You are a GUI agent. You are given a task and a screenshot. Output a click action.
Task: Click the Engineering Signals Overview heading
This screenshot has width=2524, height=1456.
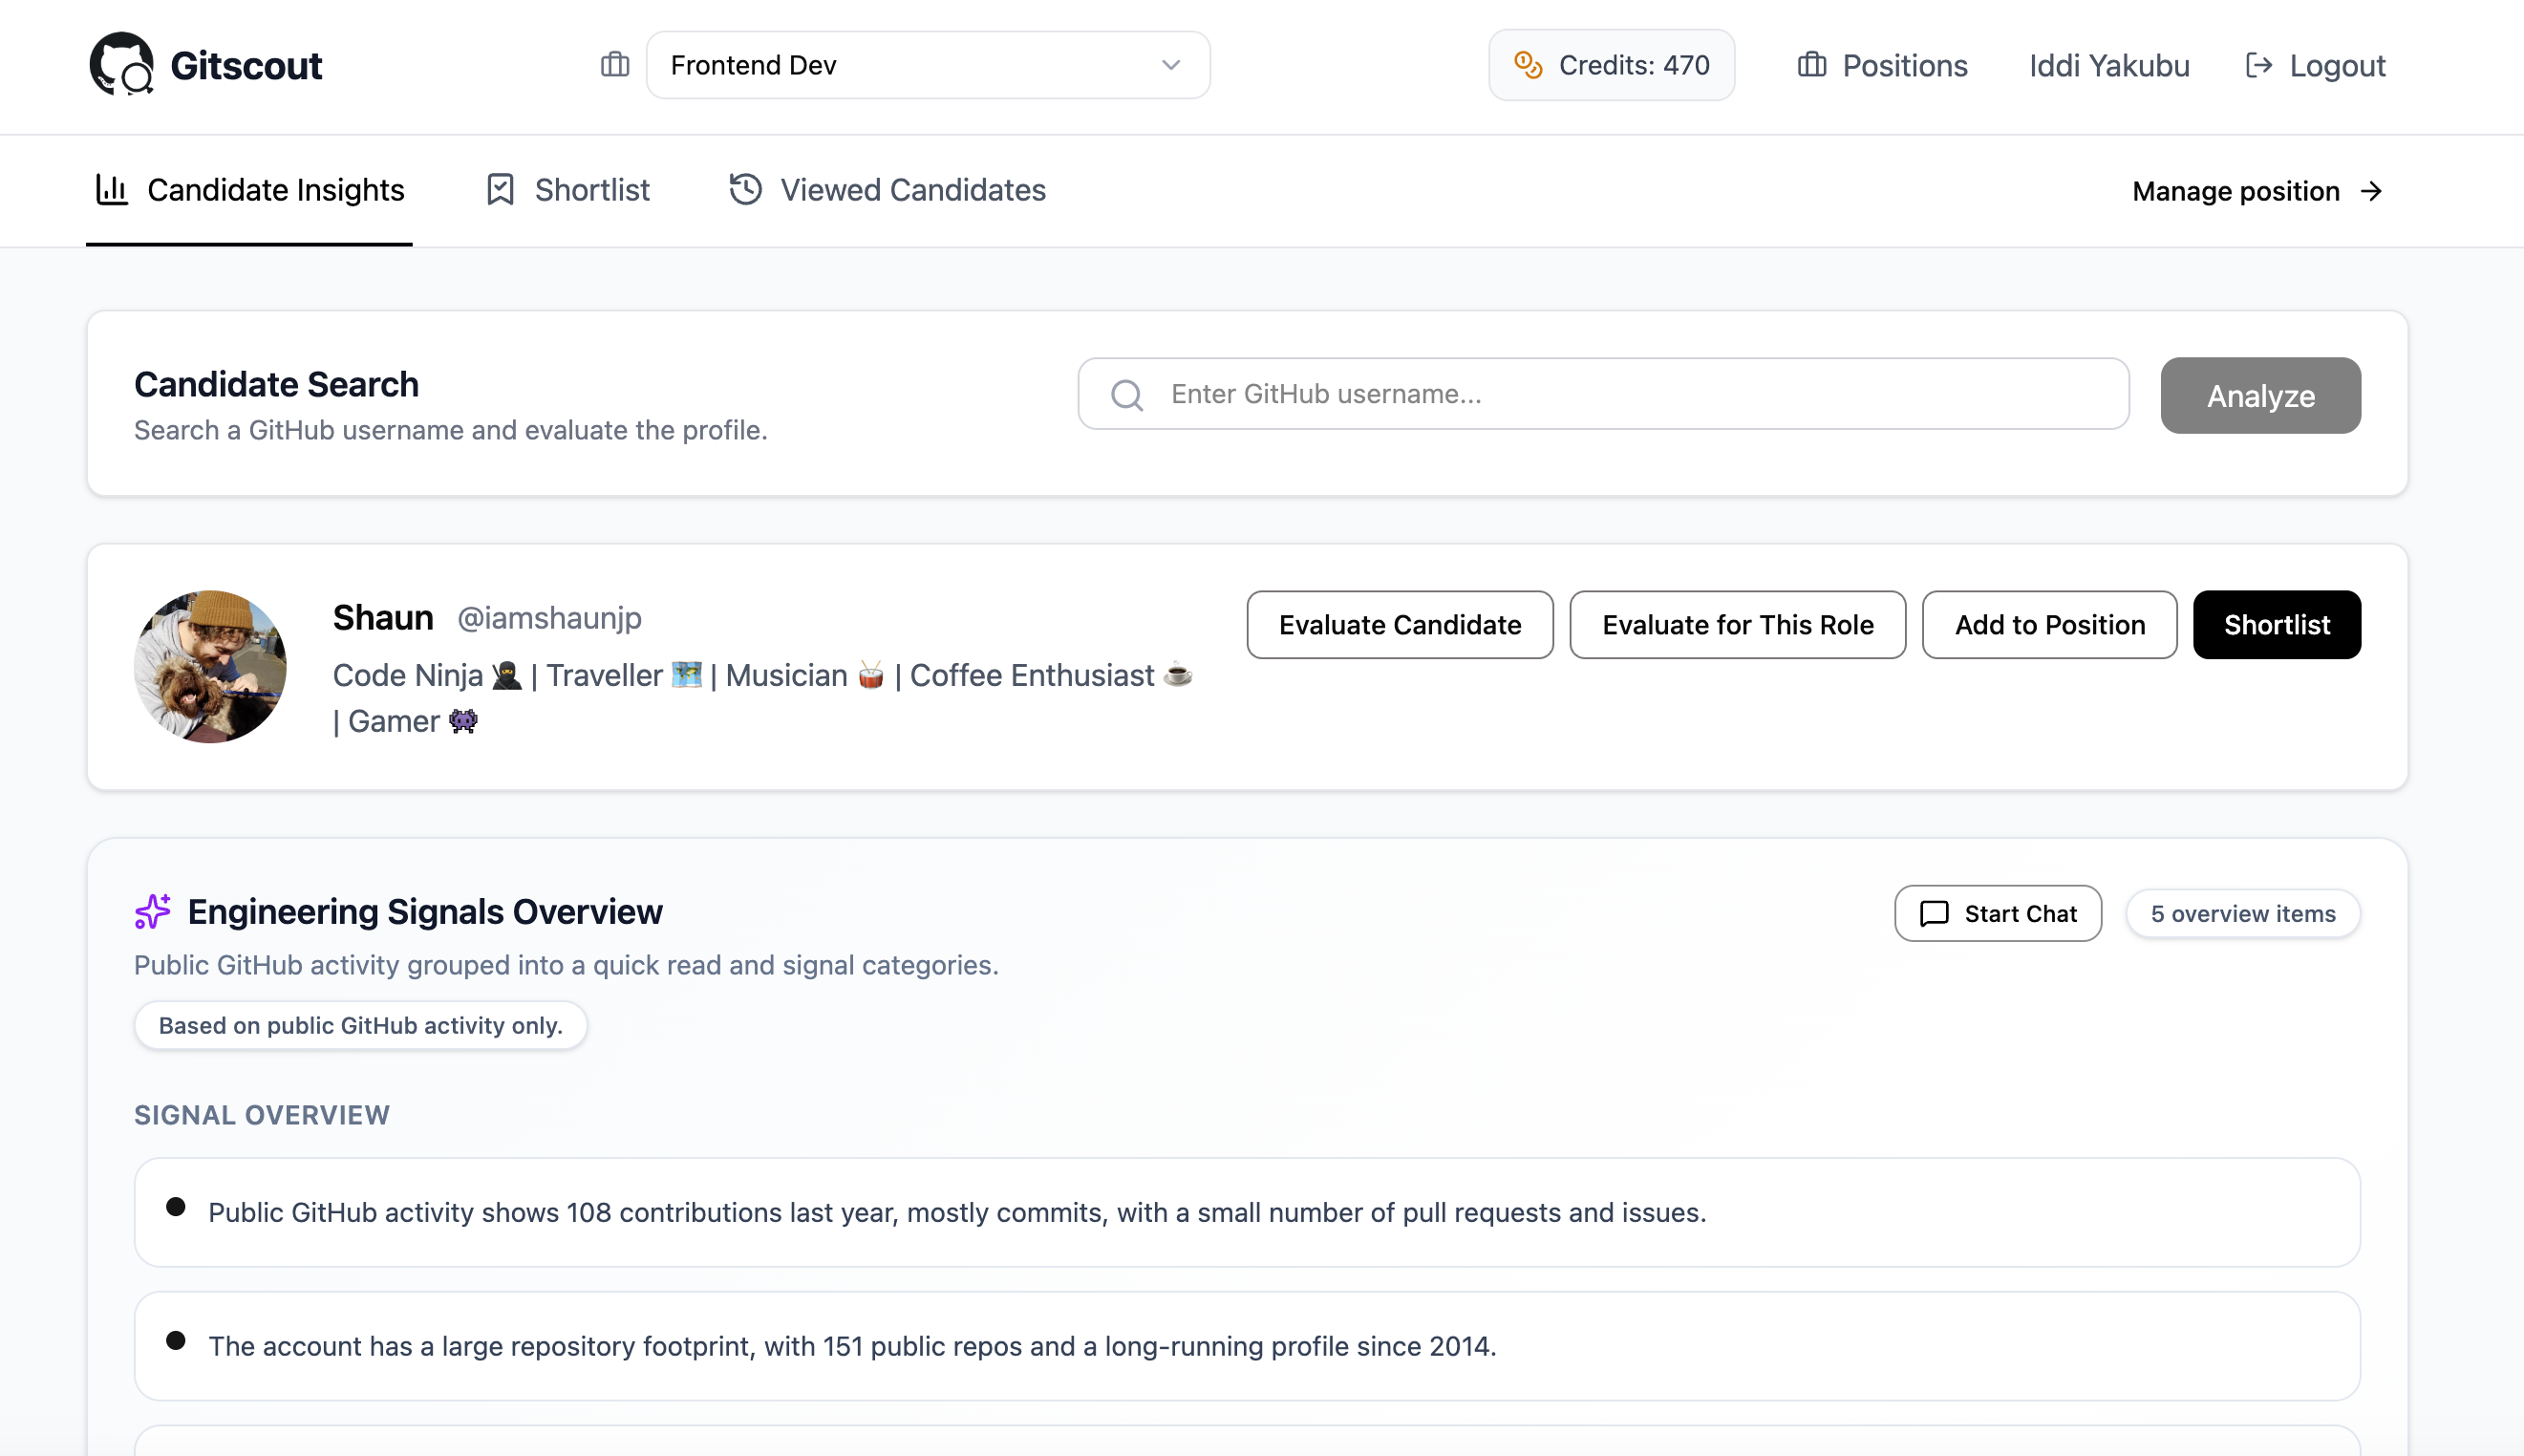click(425, 911)
